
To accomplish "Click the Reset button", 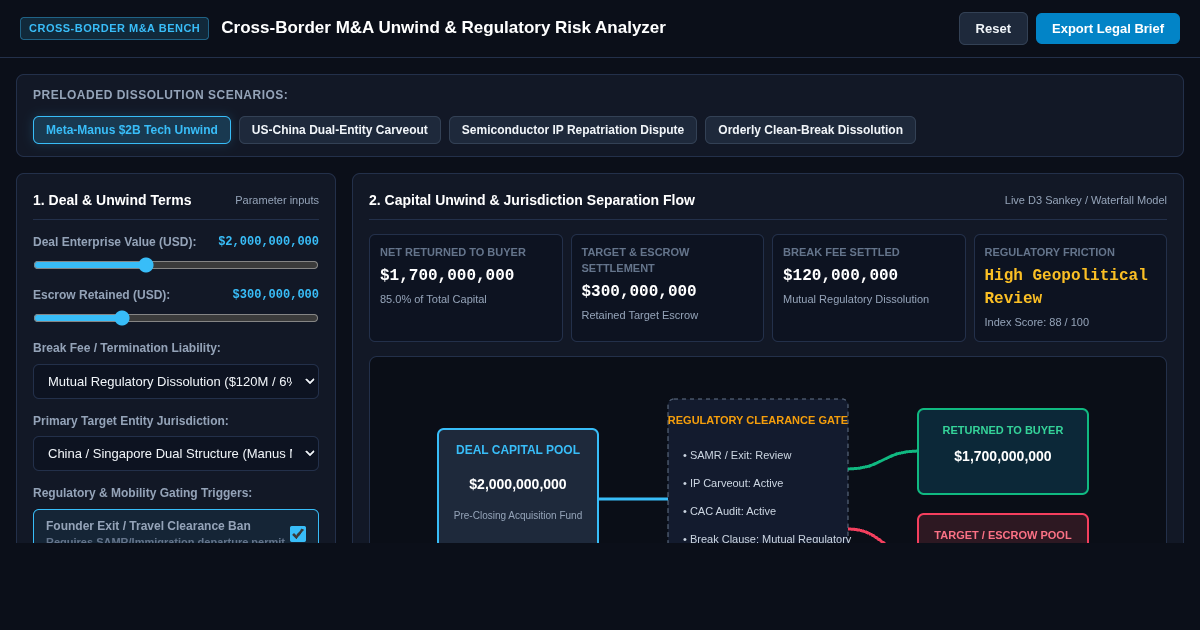I will 993,28.
